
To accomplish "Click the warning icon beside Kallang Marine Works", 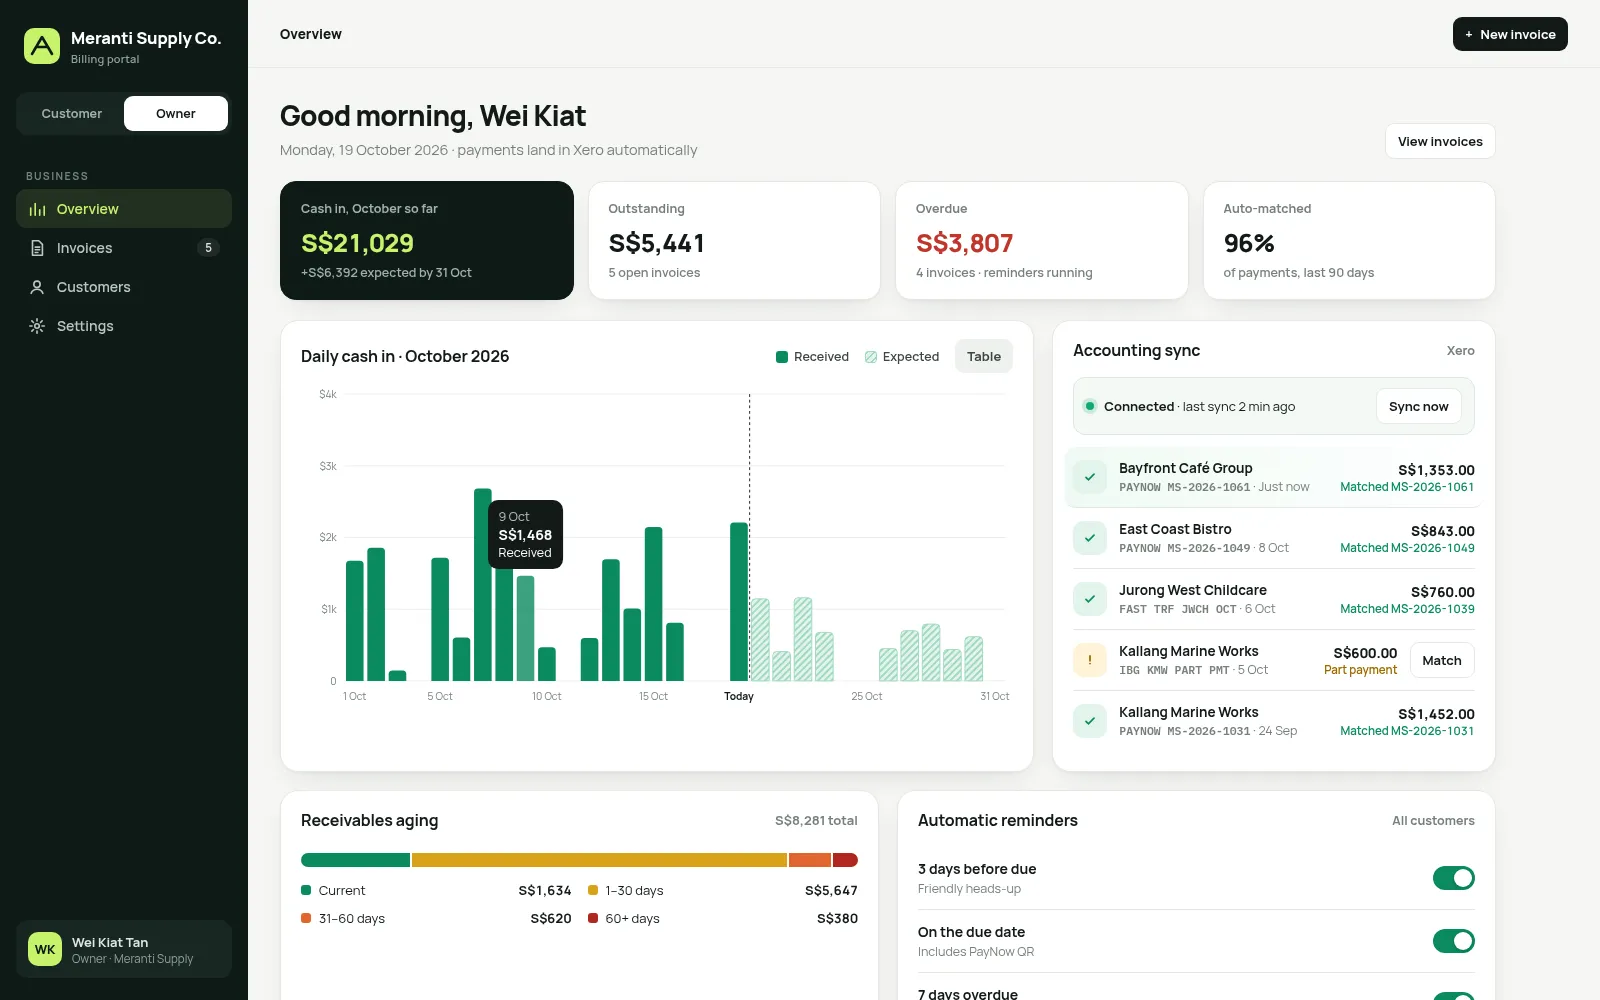I will [1089, 660].
